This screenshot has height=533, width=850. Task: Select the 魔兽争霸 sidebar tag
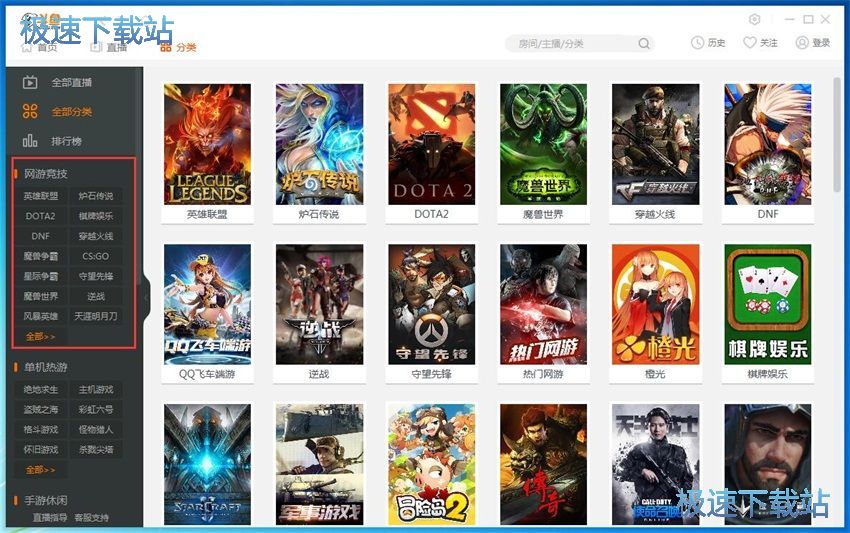tap(41, 256)
